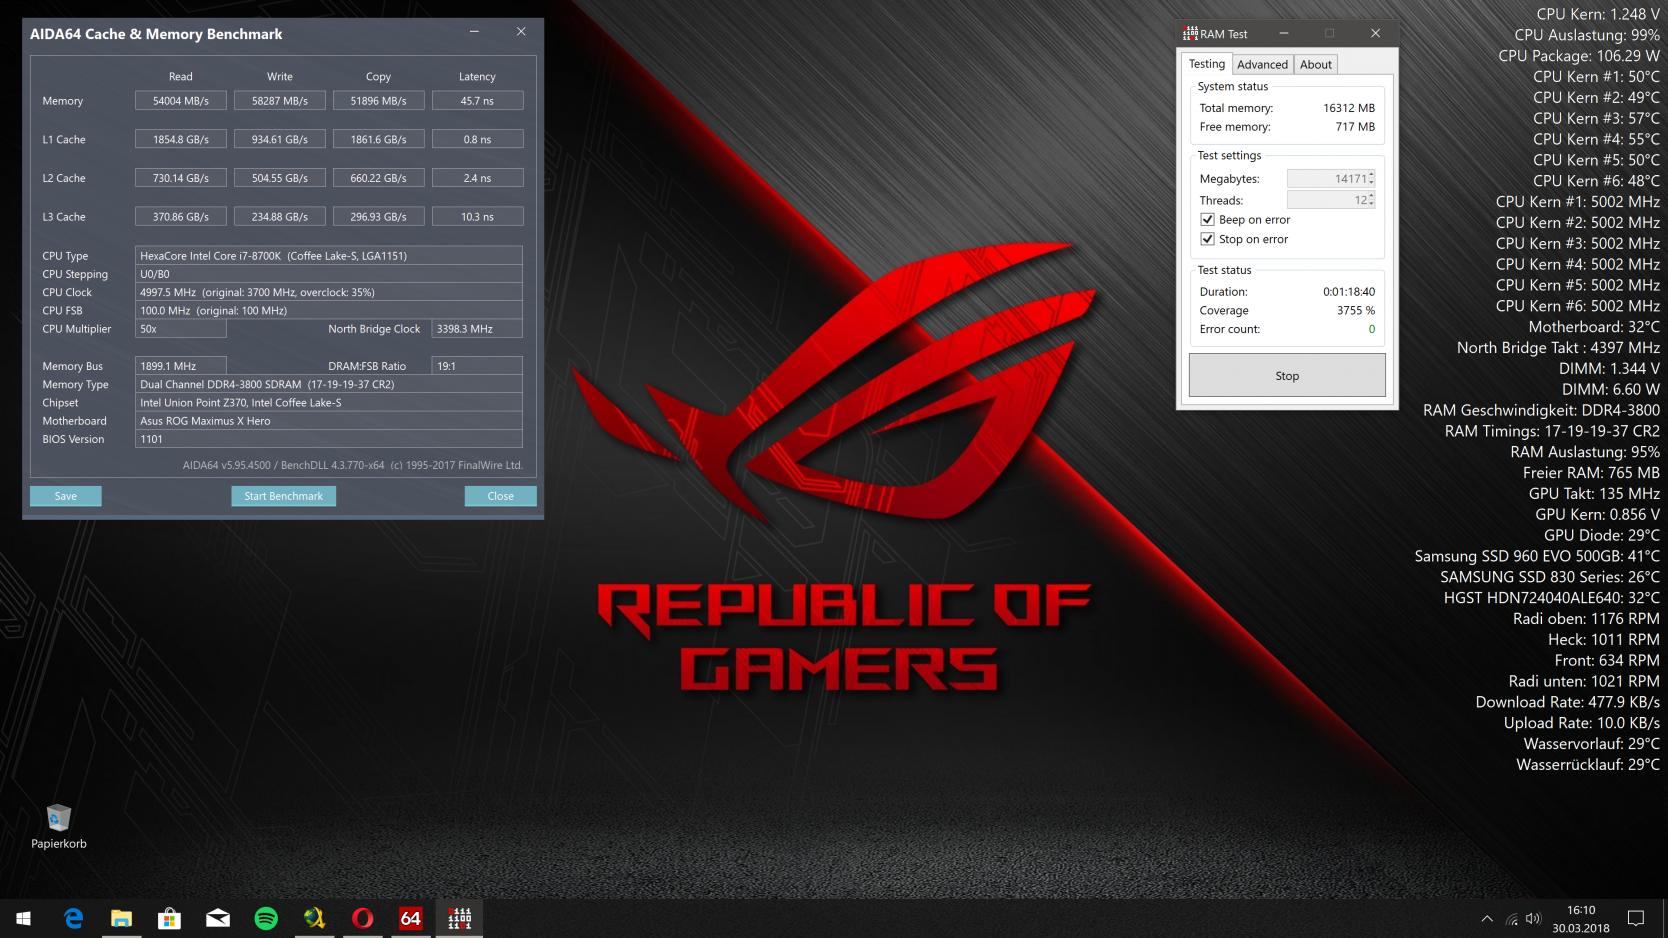Open network status tray icon
1668x938 pixels.
coord(1511,918)
